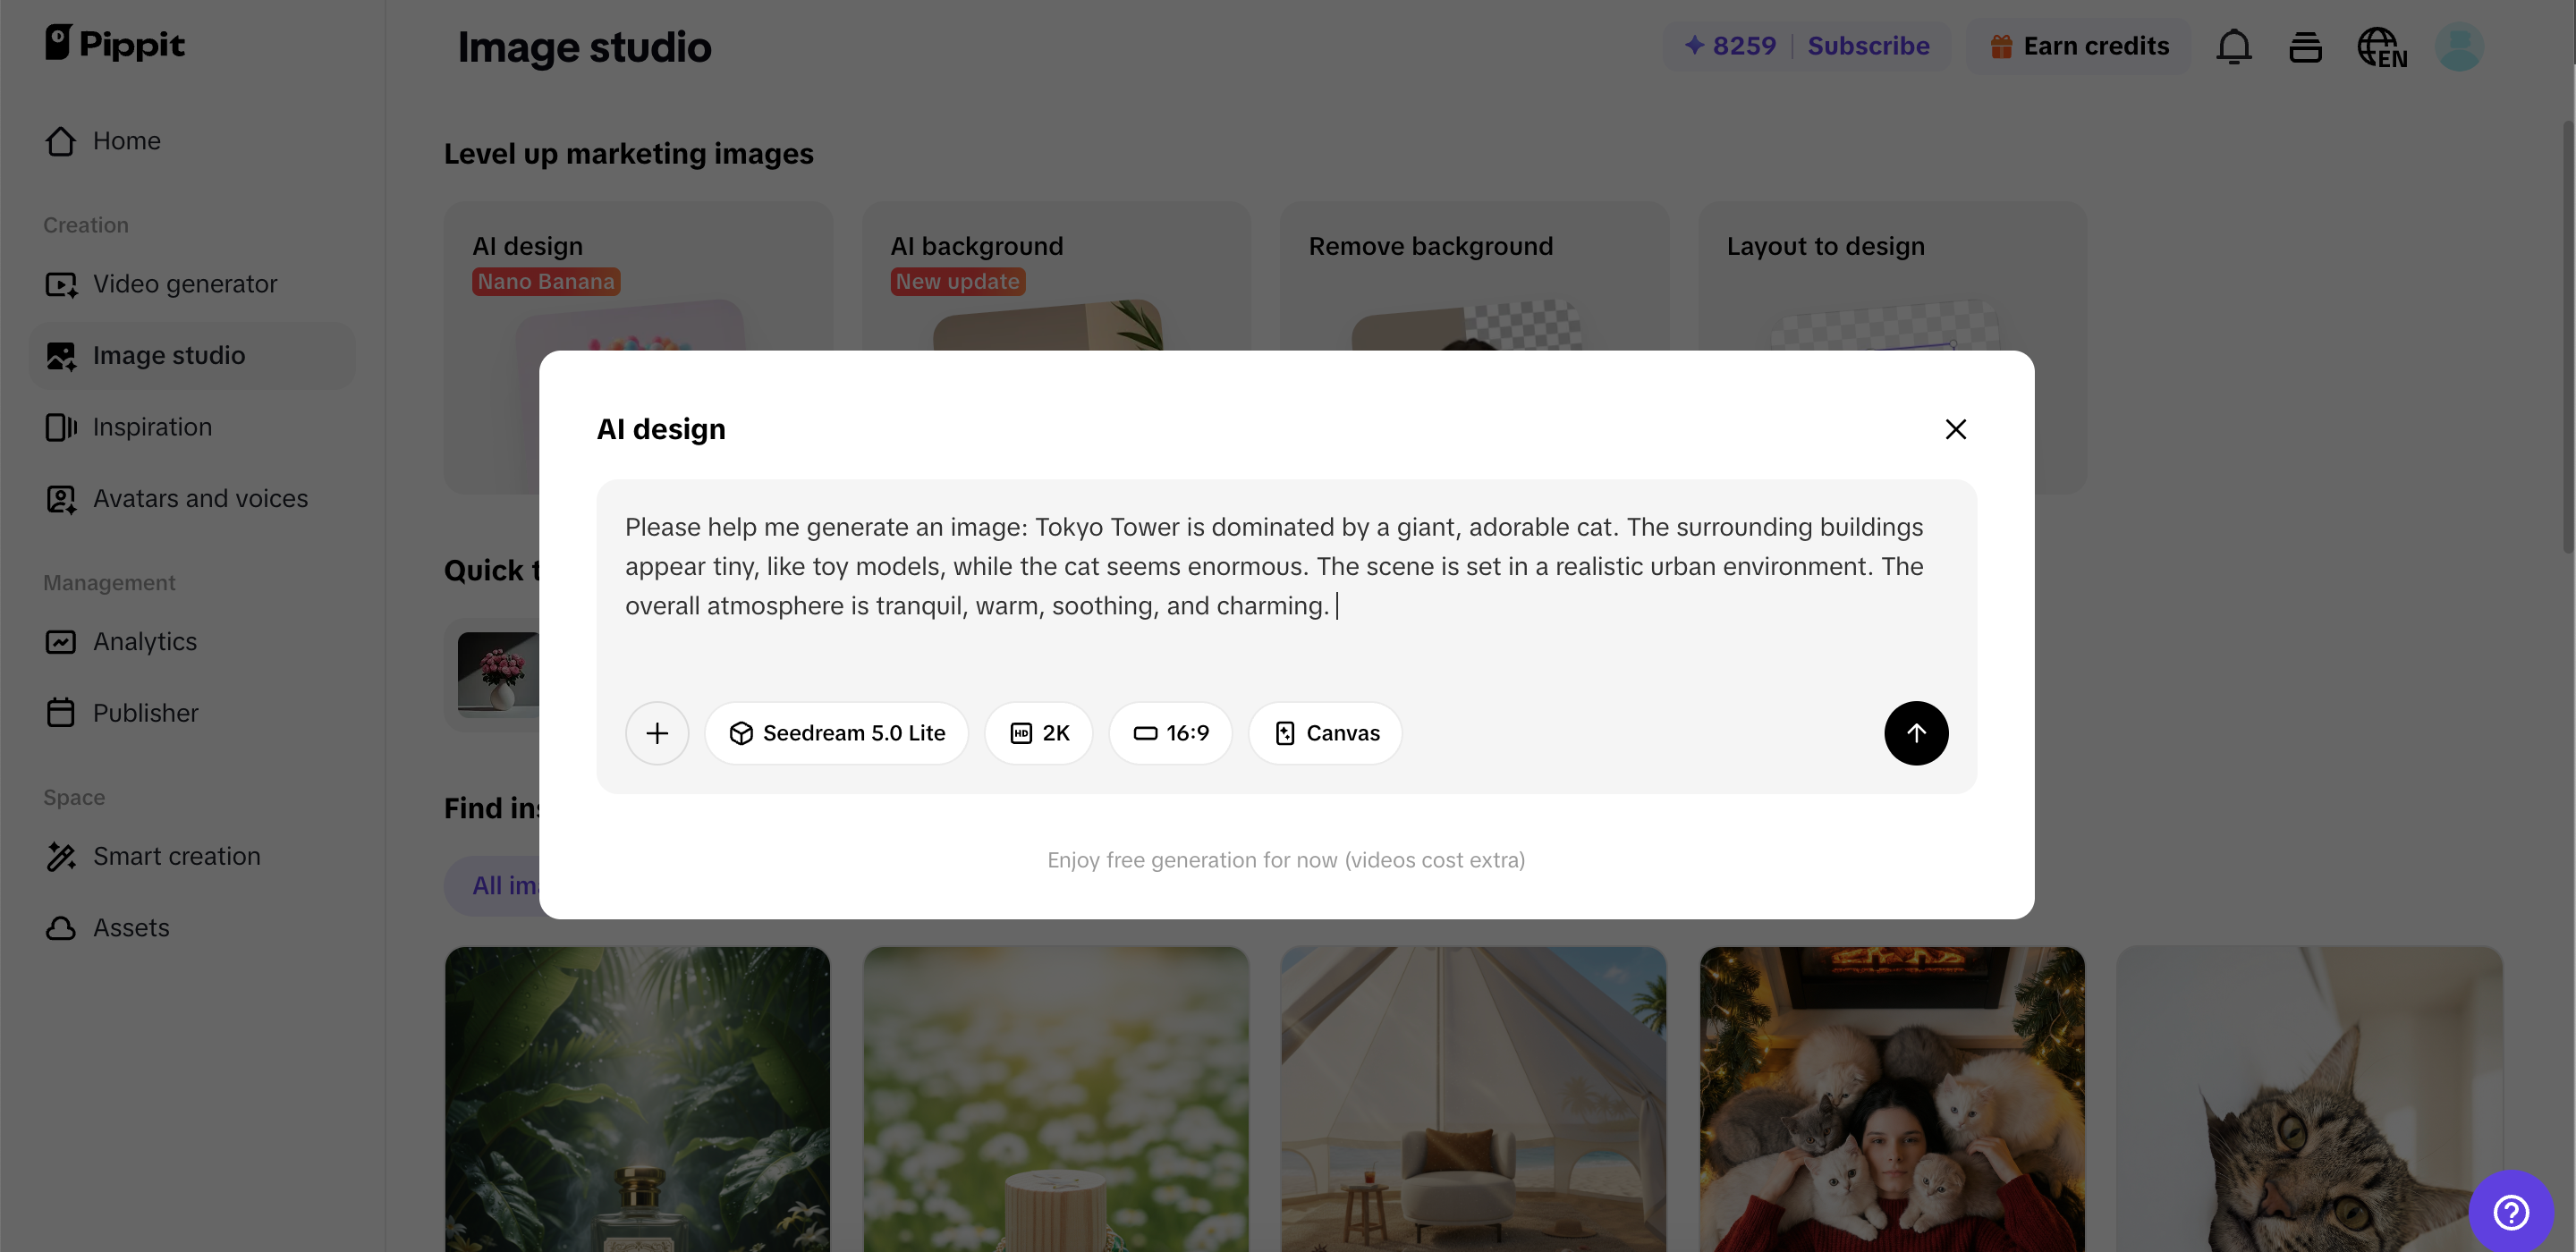Open the 2K resolution dropdown
Screen dimensions: 2576x1252
(x=1038, y=733)
